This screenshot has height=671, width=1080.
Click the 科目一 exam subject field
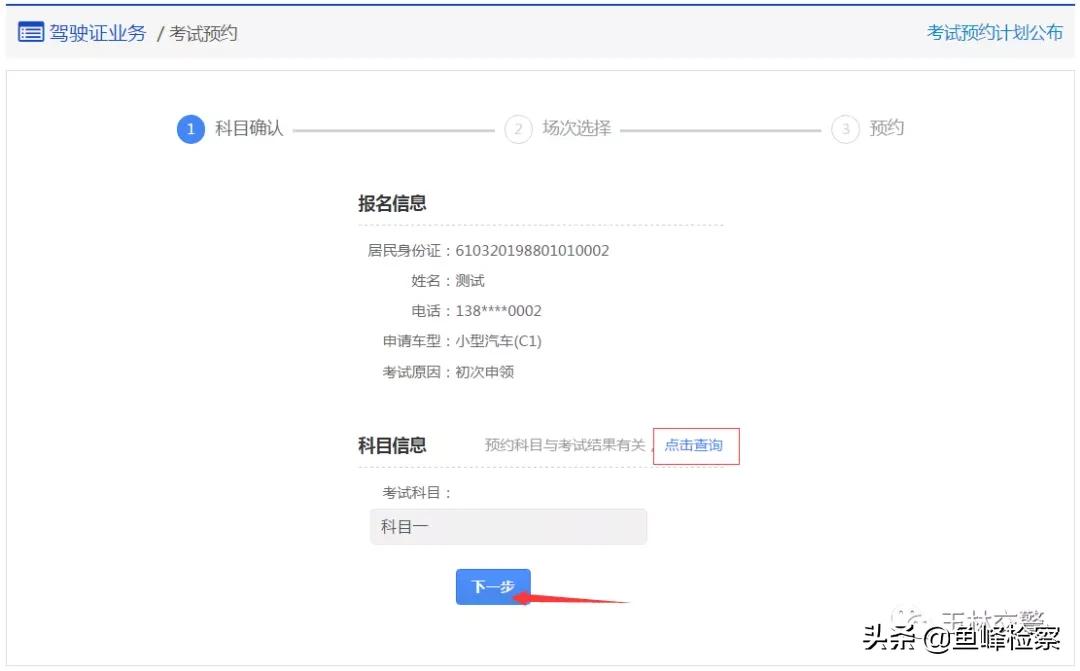(x=509, y=526)
